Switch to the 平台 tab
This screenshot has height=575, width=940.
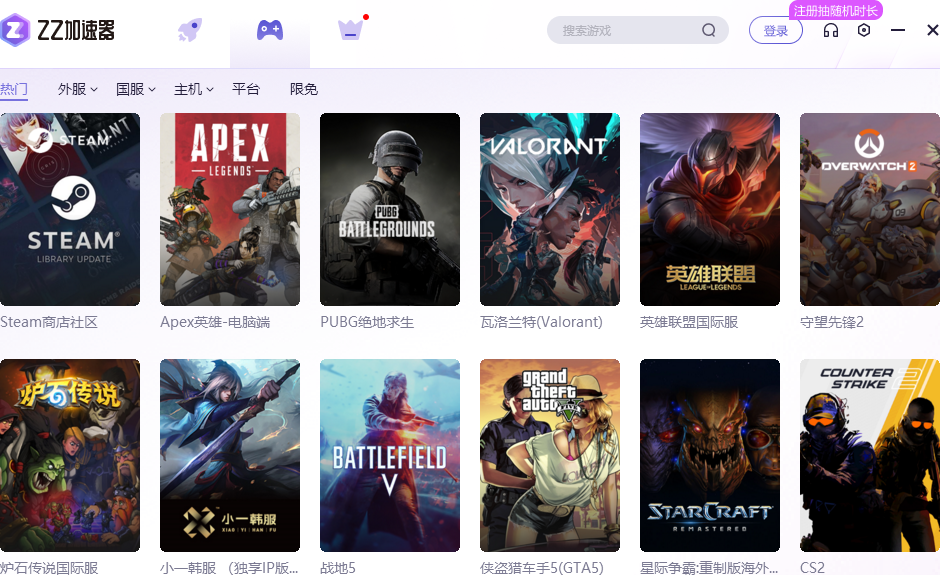(x=246, y=89)
